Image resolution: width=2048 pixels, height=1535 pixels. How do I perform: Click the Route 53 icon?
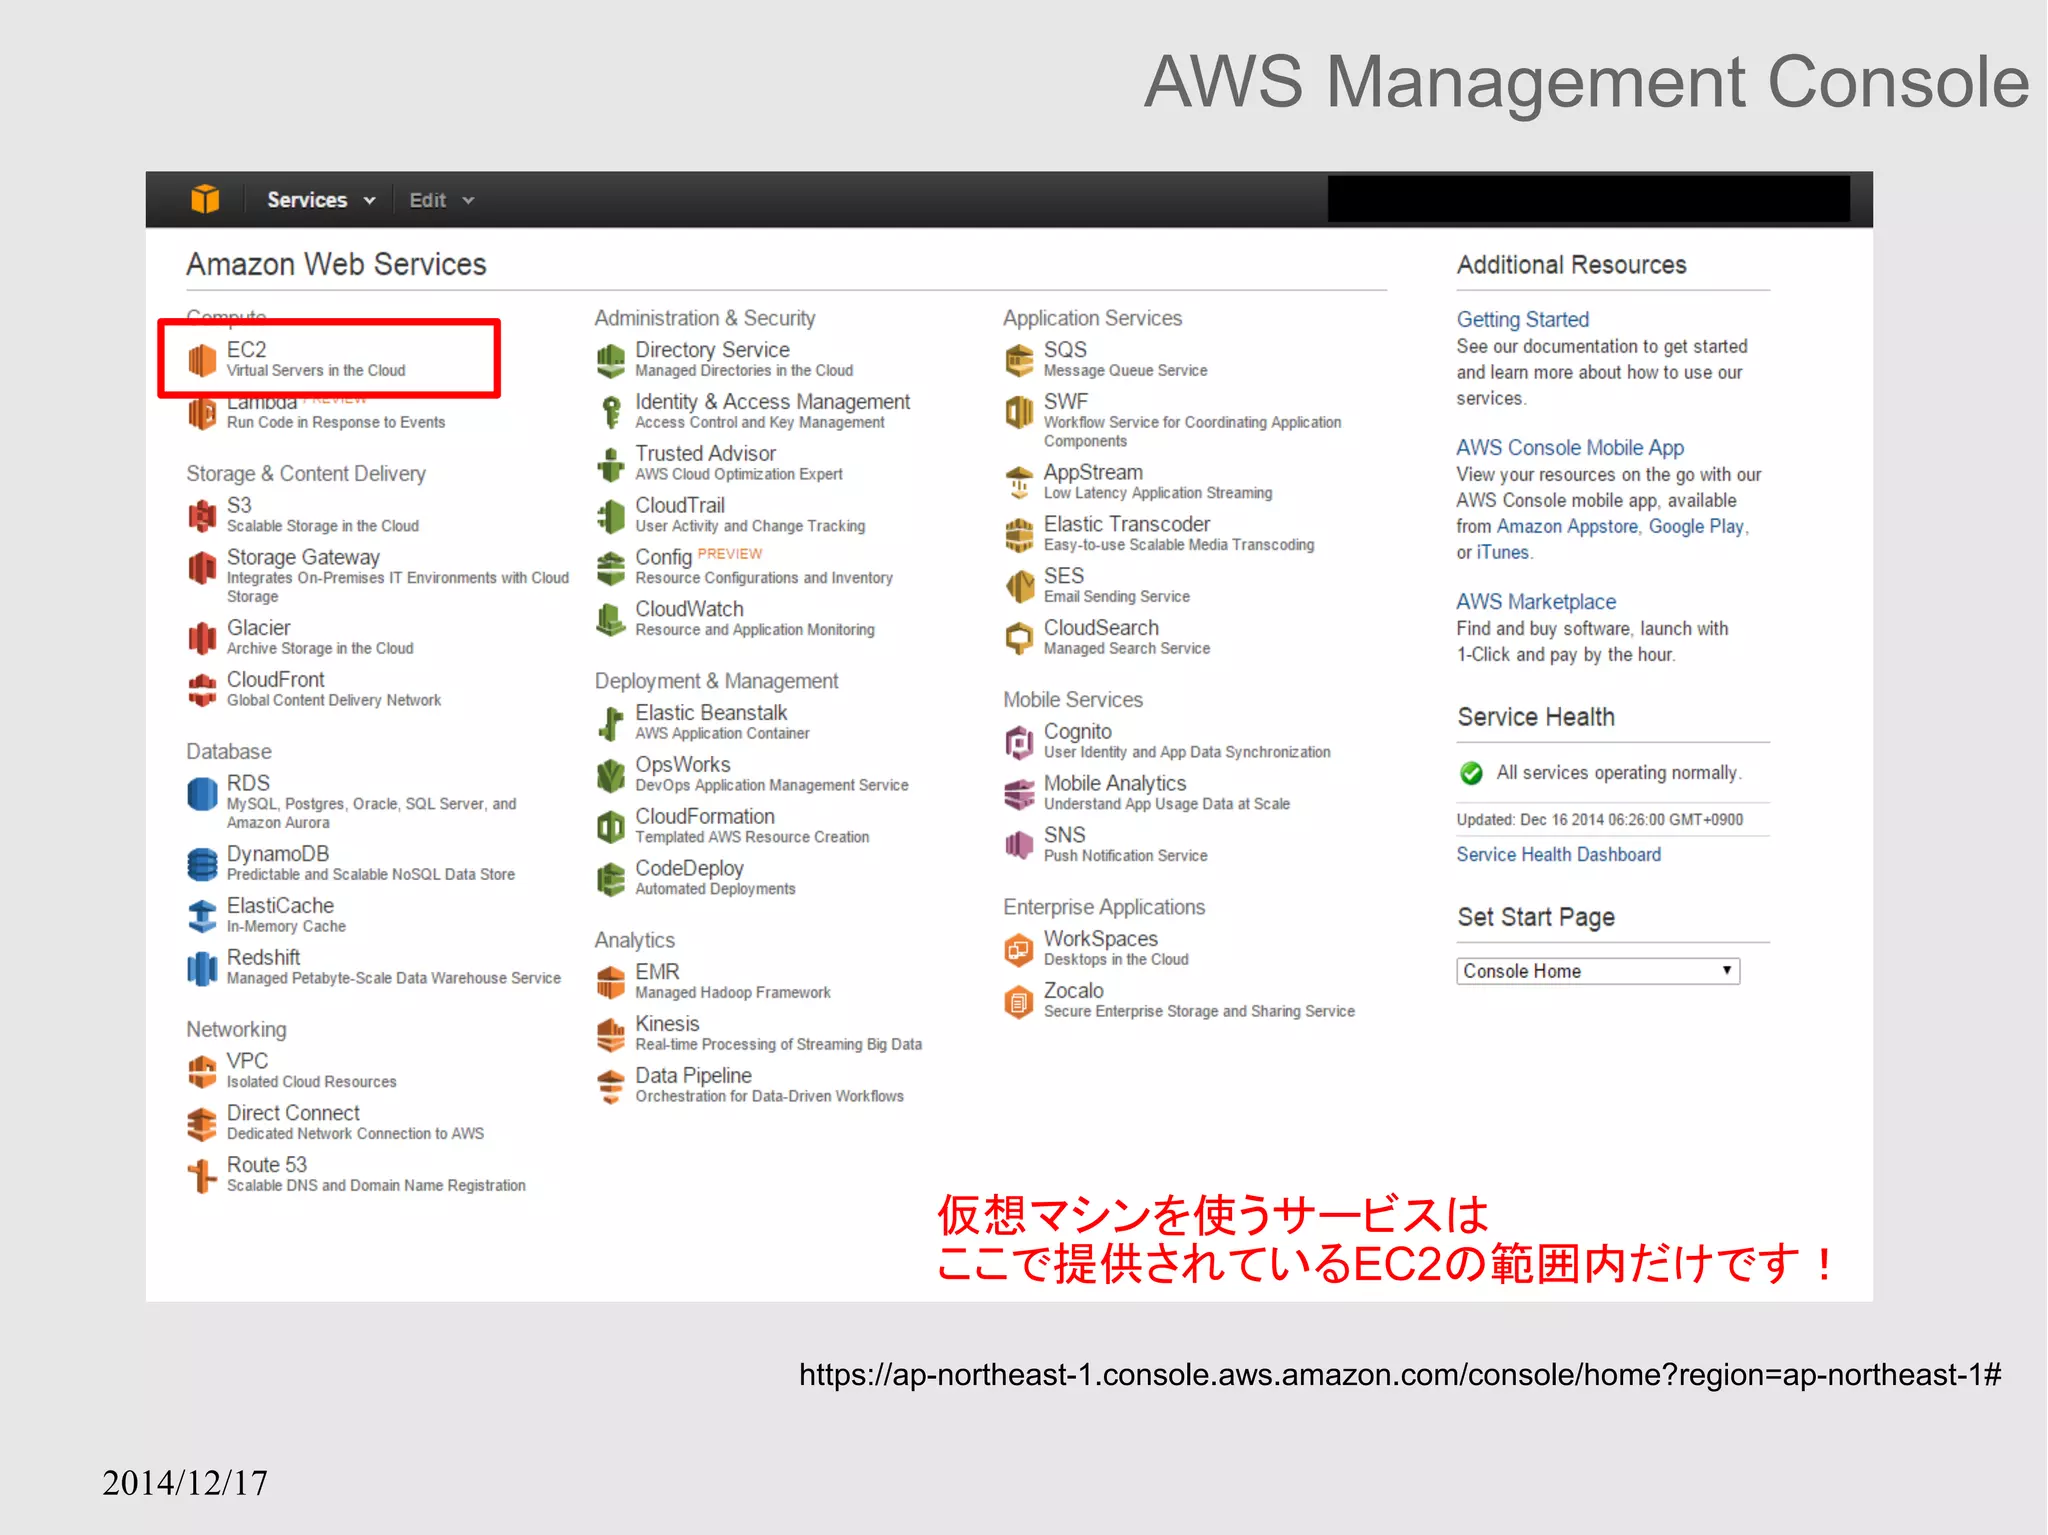point(202,1176)
